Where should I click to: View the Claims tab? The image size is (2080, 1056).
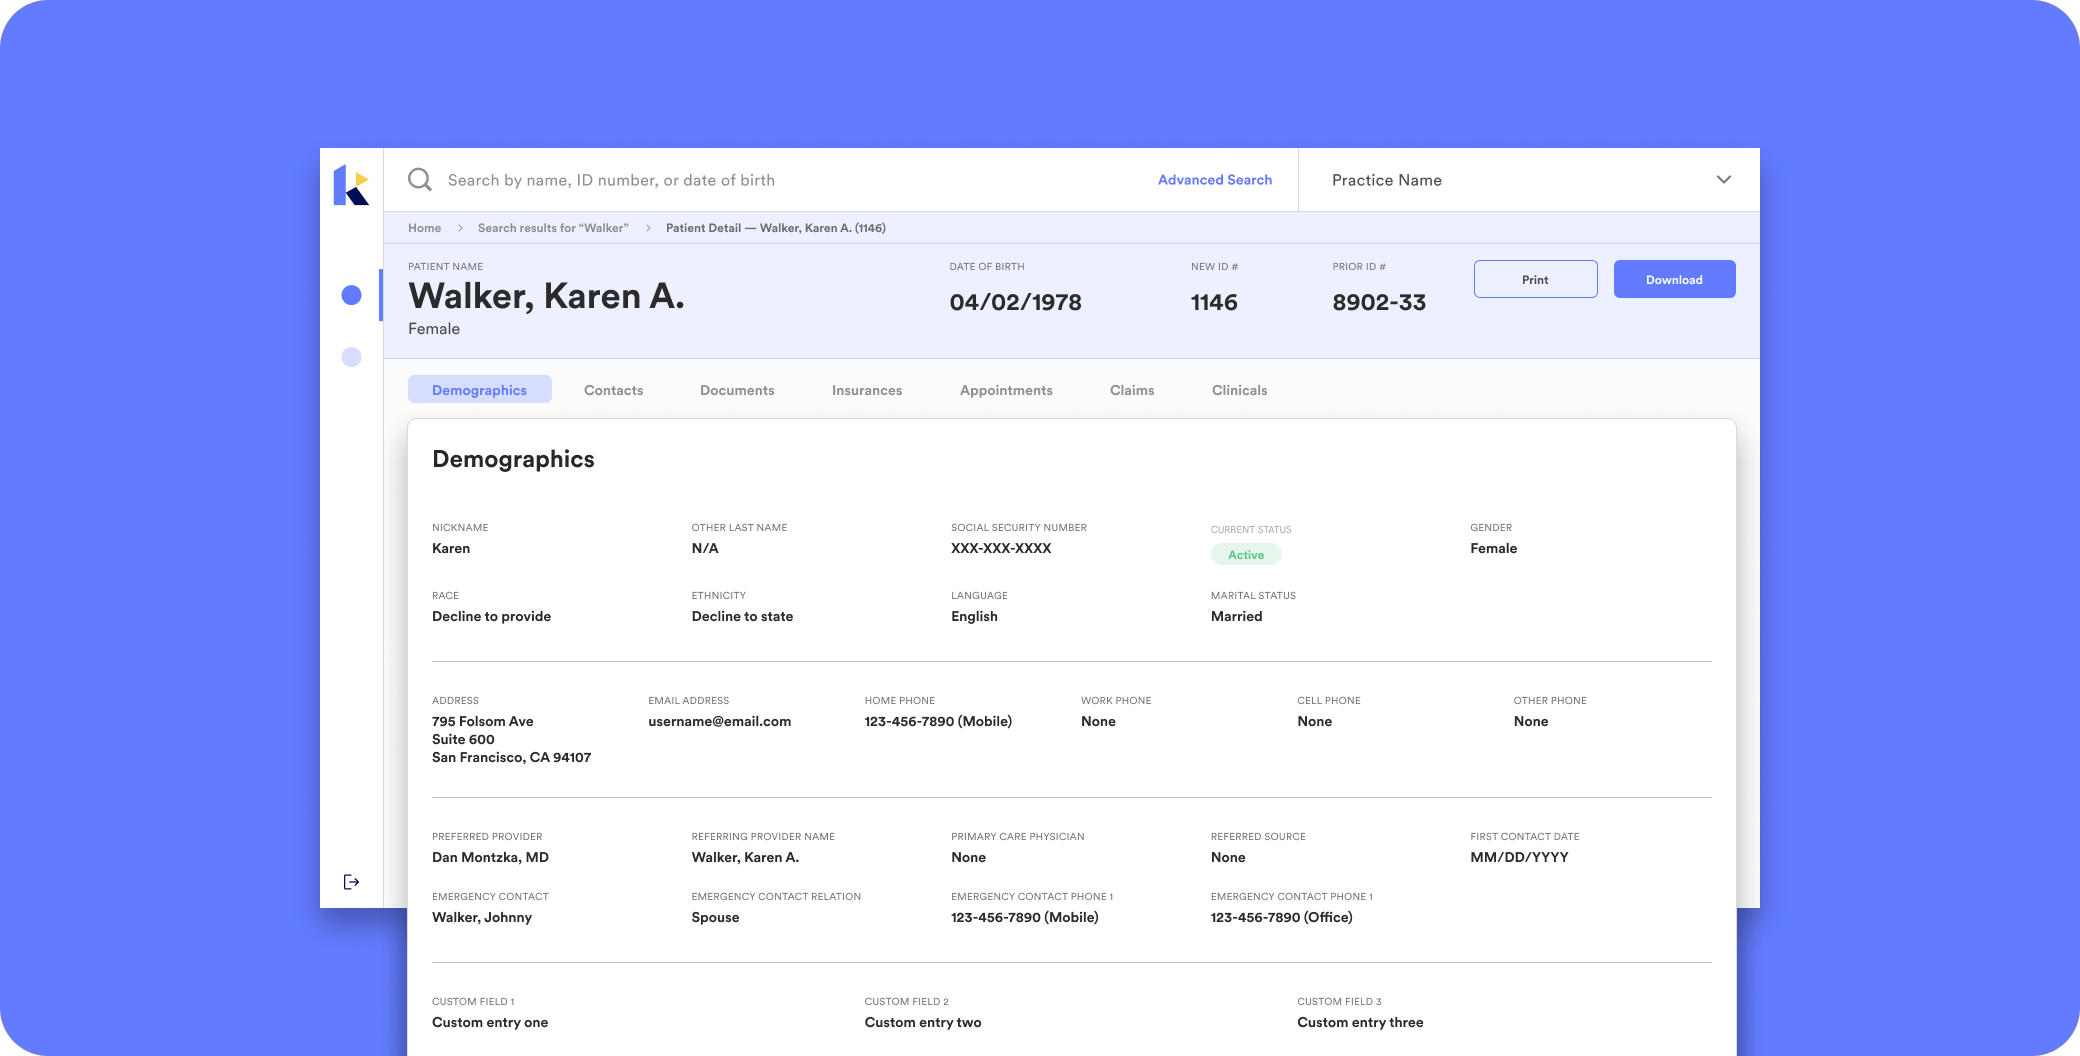[1132, 390]
